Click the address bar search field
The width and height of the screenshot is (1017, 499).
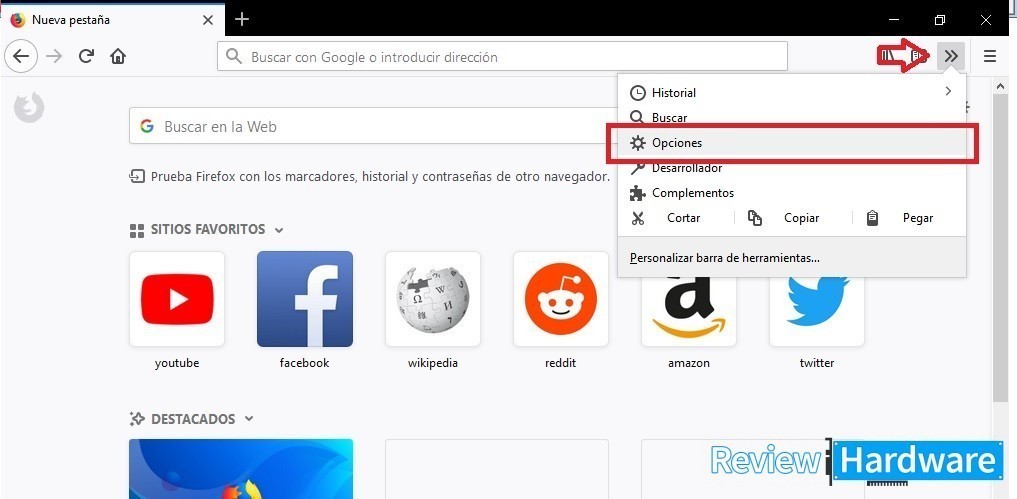point(502,56)
